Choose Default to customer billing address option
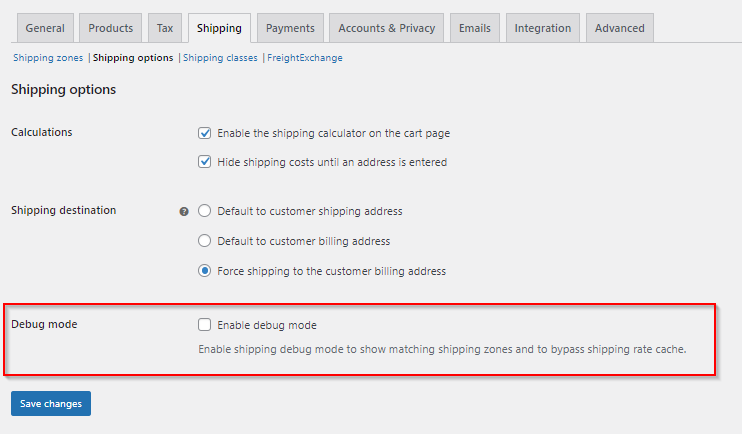Viewport: 742px width, 434px height. pyautogui.click(x=205, y=241)
